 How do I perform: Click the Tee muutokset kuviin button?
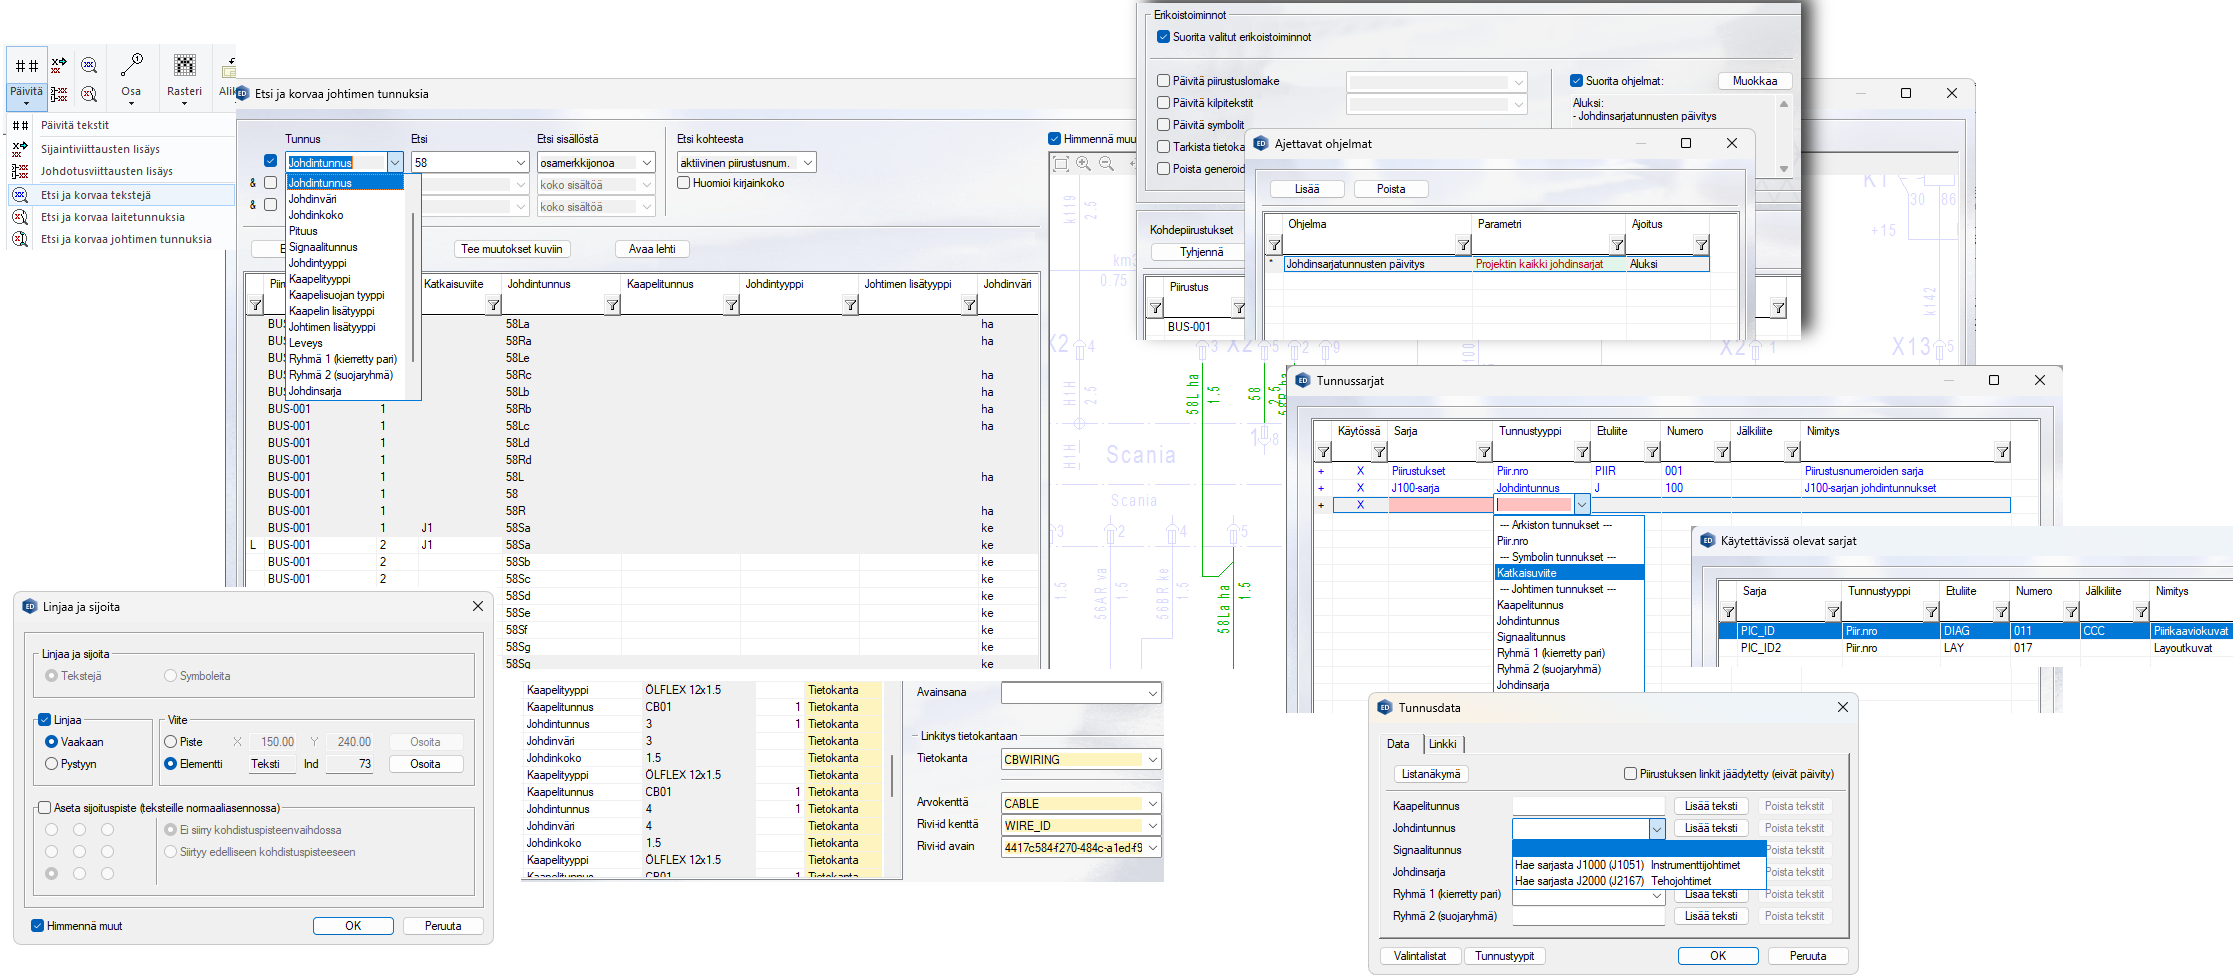(511, 249)
